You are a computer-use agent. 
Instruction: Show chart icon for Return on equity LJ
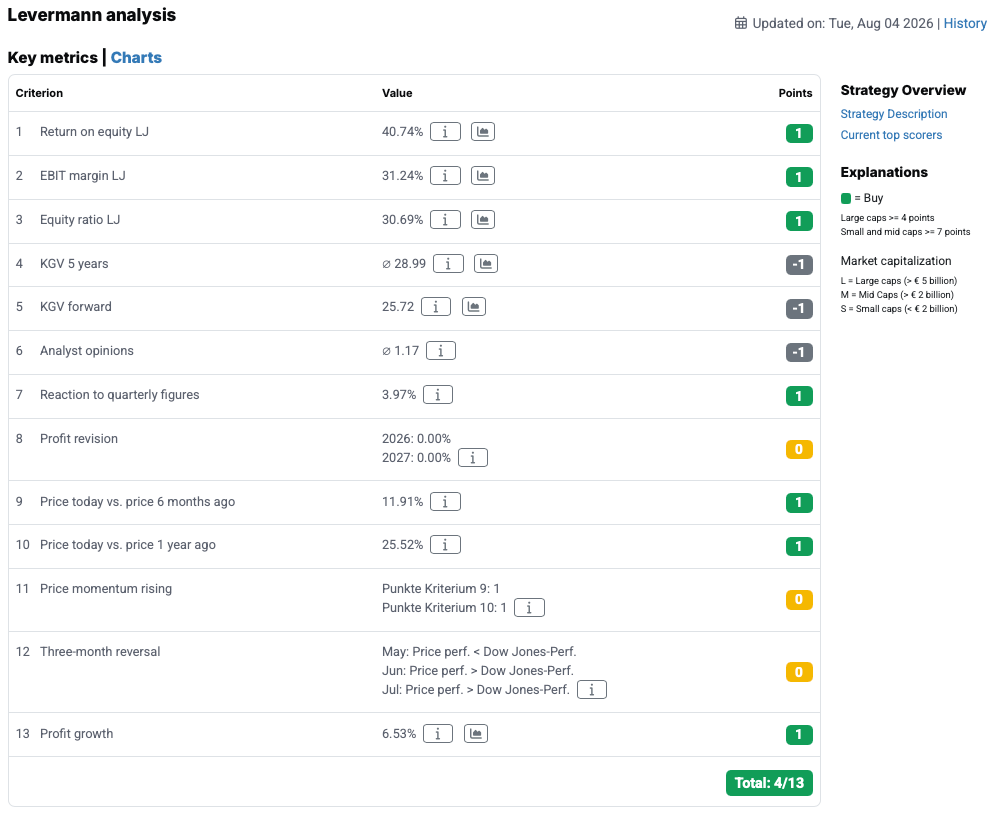(x=483, y=132)
